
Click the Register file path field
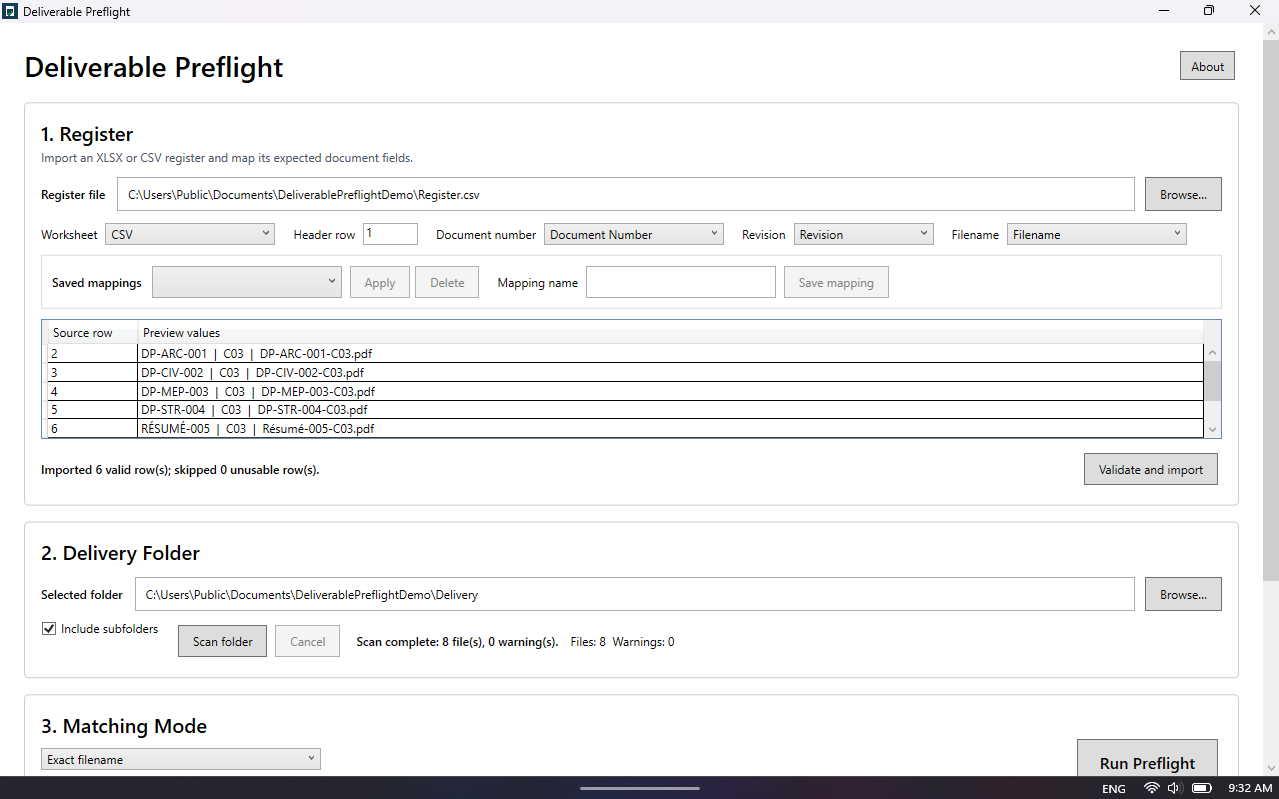click(x=626, y=194)
